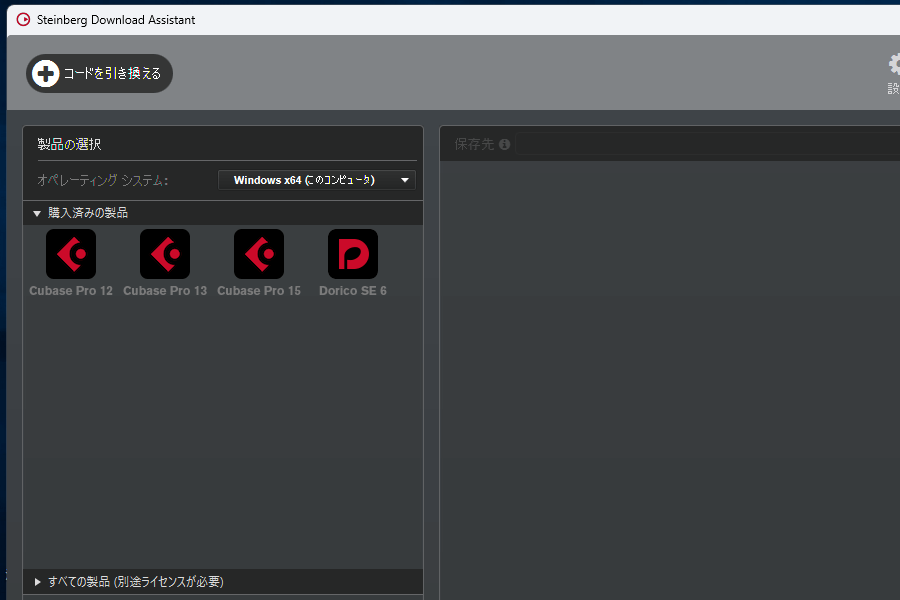900x600 pixels.
Task: Select the Cubase Pro 12 product icon
Action: point(71,254)
